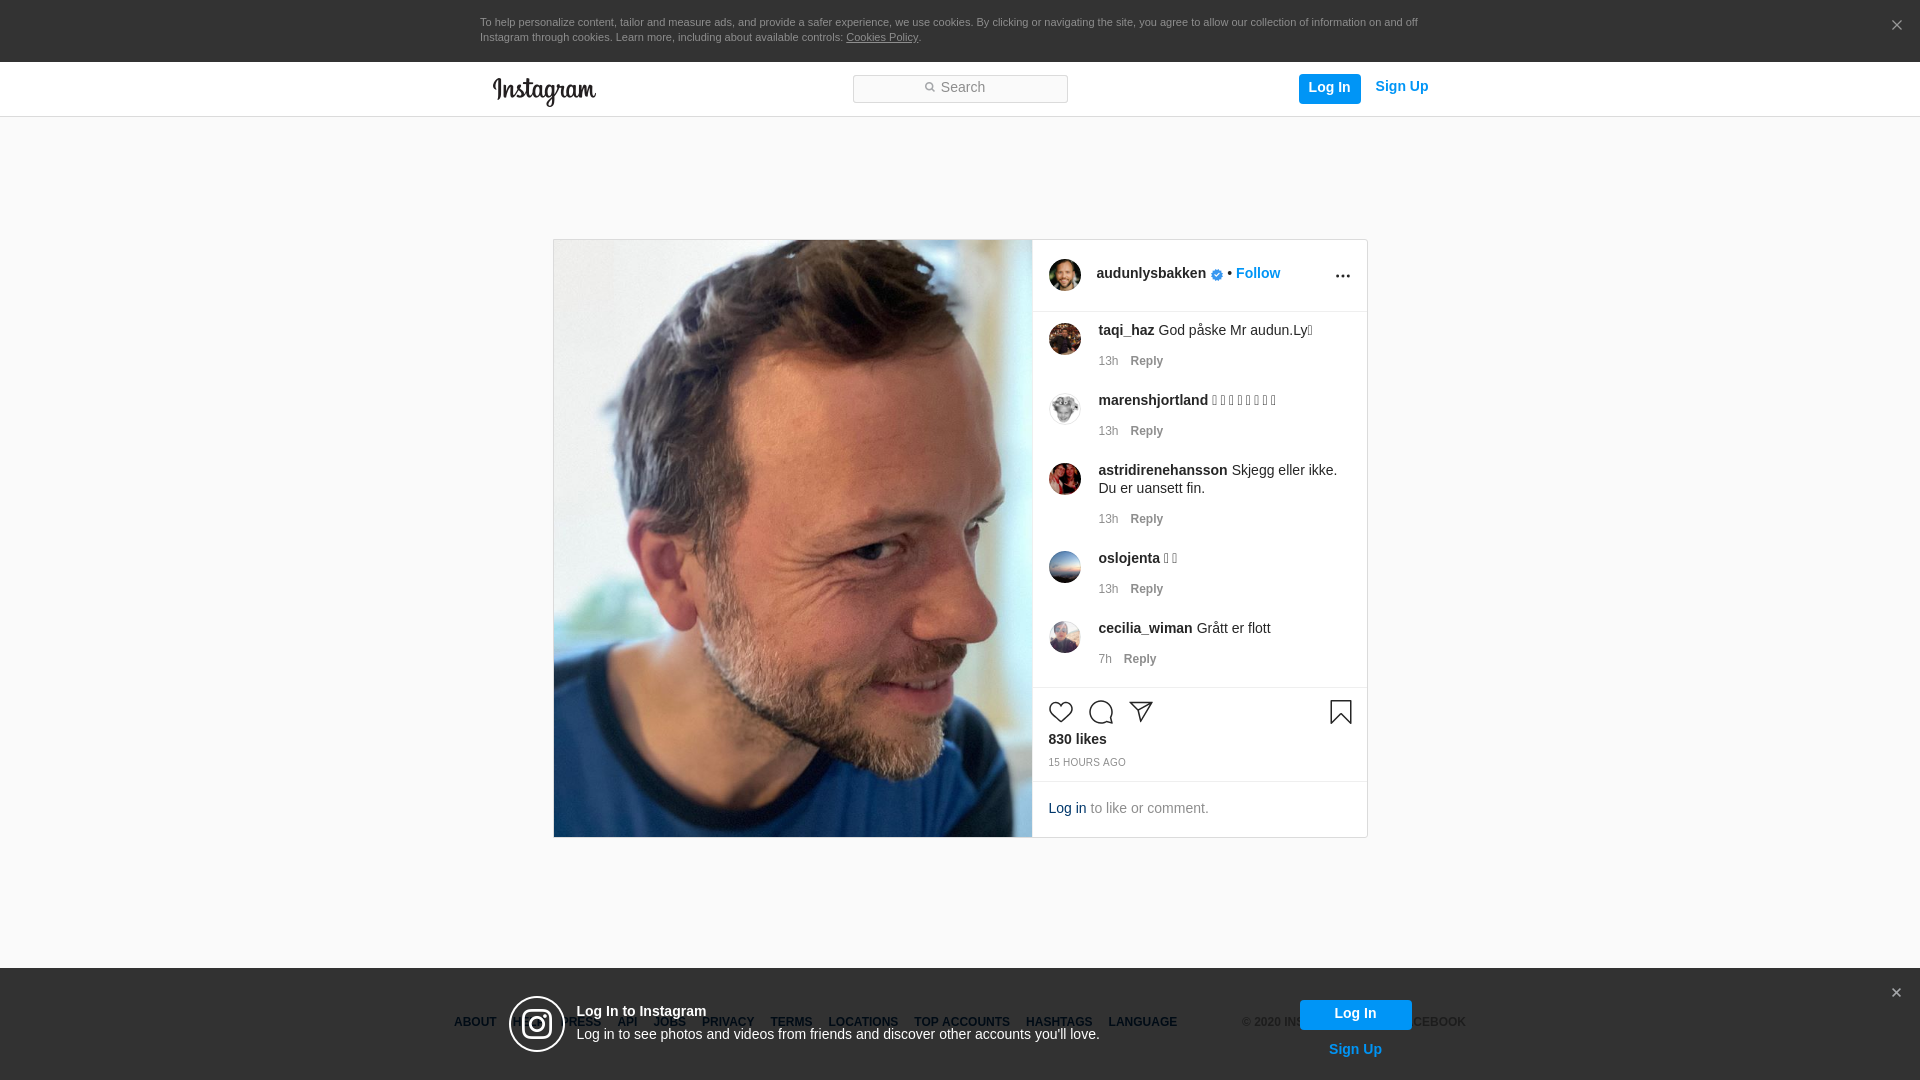Save the post with bookmark icon

pyautogui.click(x=1340, y=712)
